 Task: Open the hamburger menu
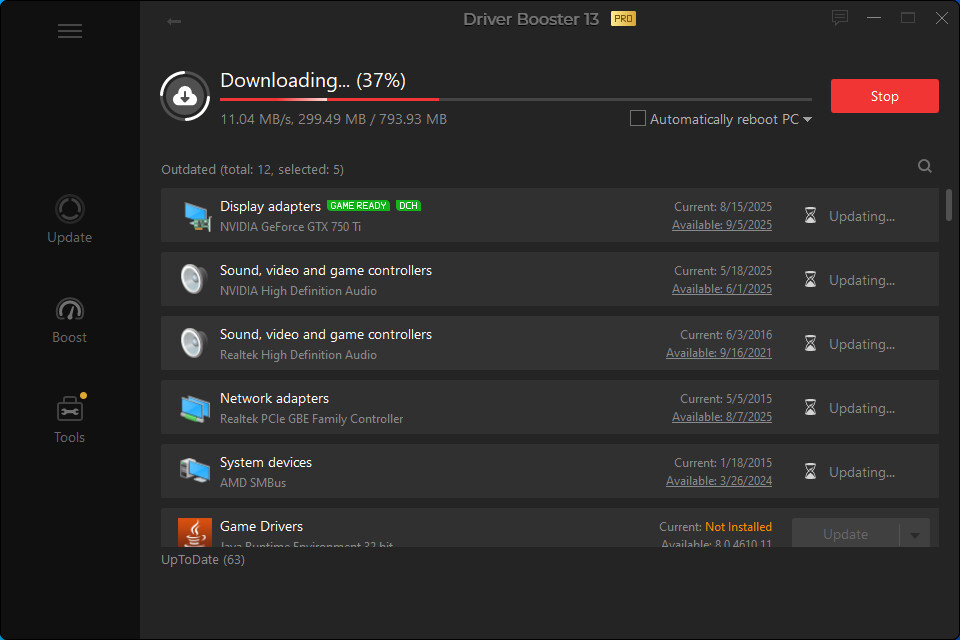click(x=69, y=31)
